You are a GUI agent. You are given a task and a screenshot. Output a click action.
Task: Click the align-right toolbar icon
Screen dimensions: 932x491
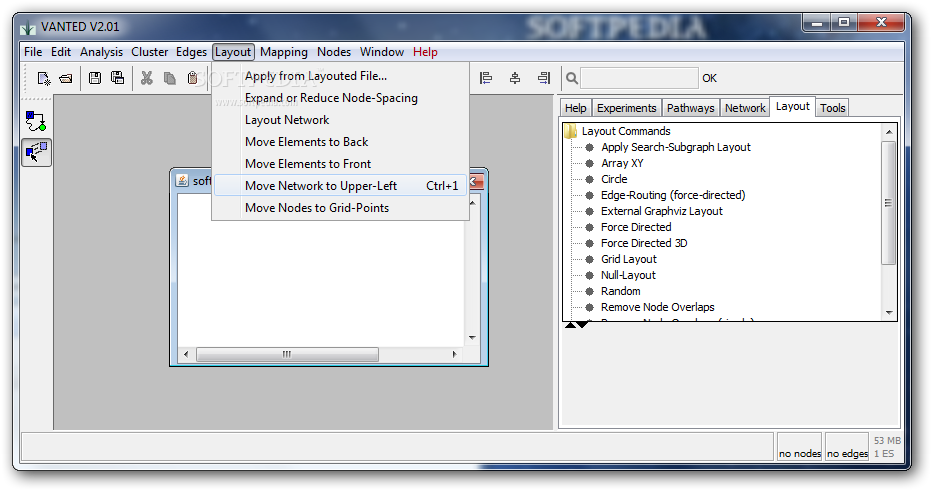point(544,78)
